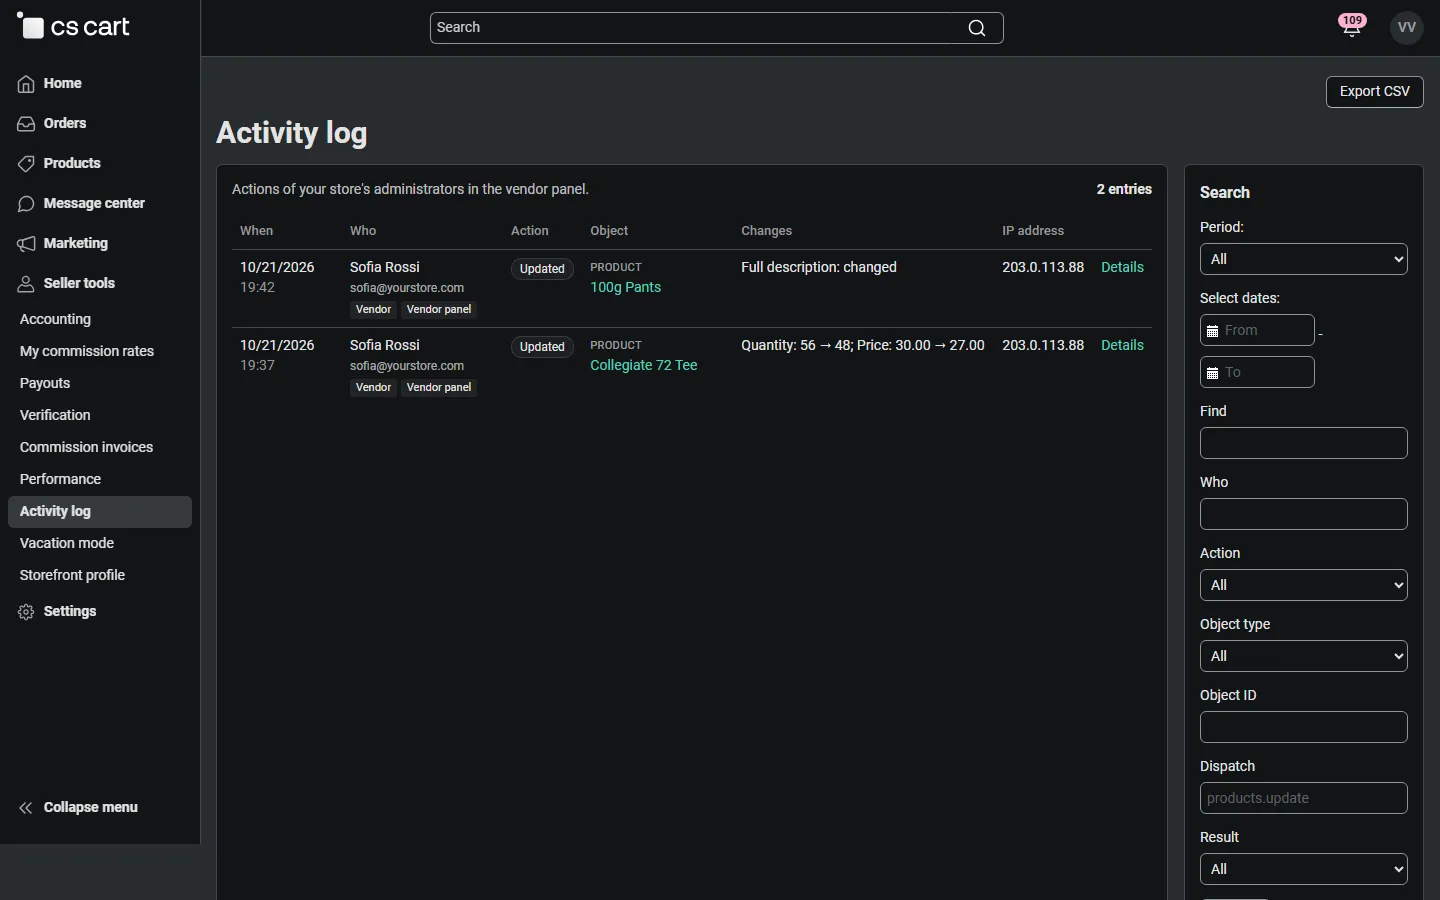Open the Collegiate 72 Tee product link
The image size is (1440, 900).
pyautogui.click(x=644, y=365)
